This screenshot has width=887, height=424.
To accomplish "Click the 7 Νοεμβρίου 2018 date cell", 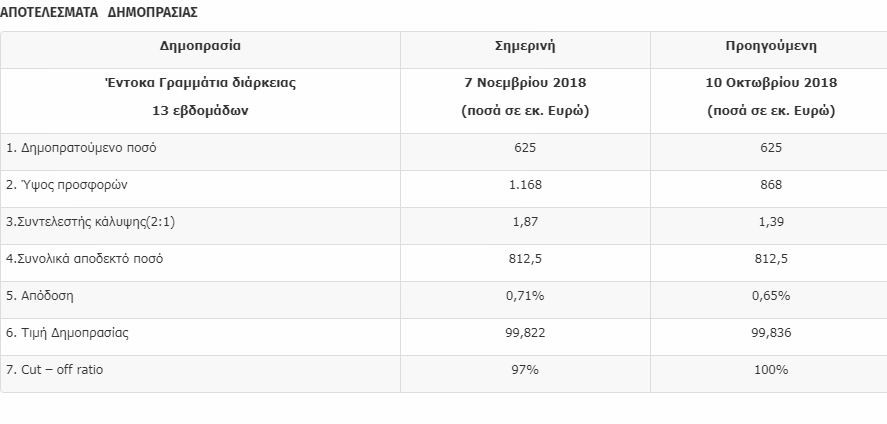I will coord(525,83).
